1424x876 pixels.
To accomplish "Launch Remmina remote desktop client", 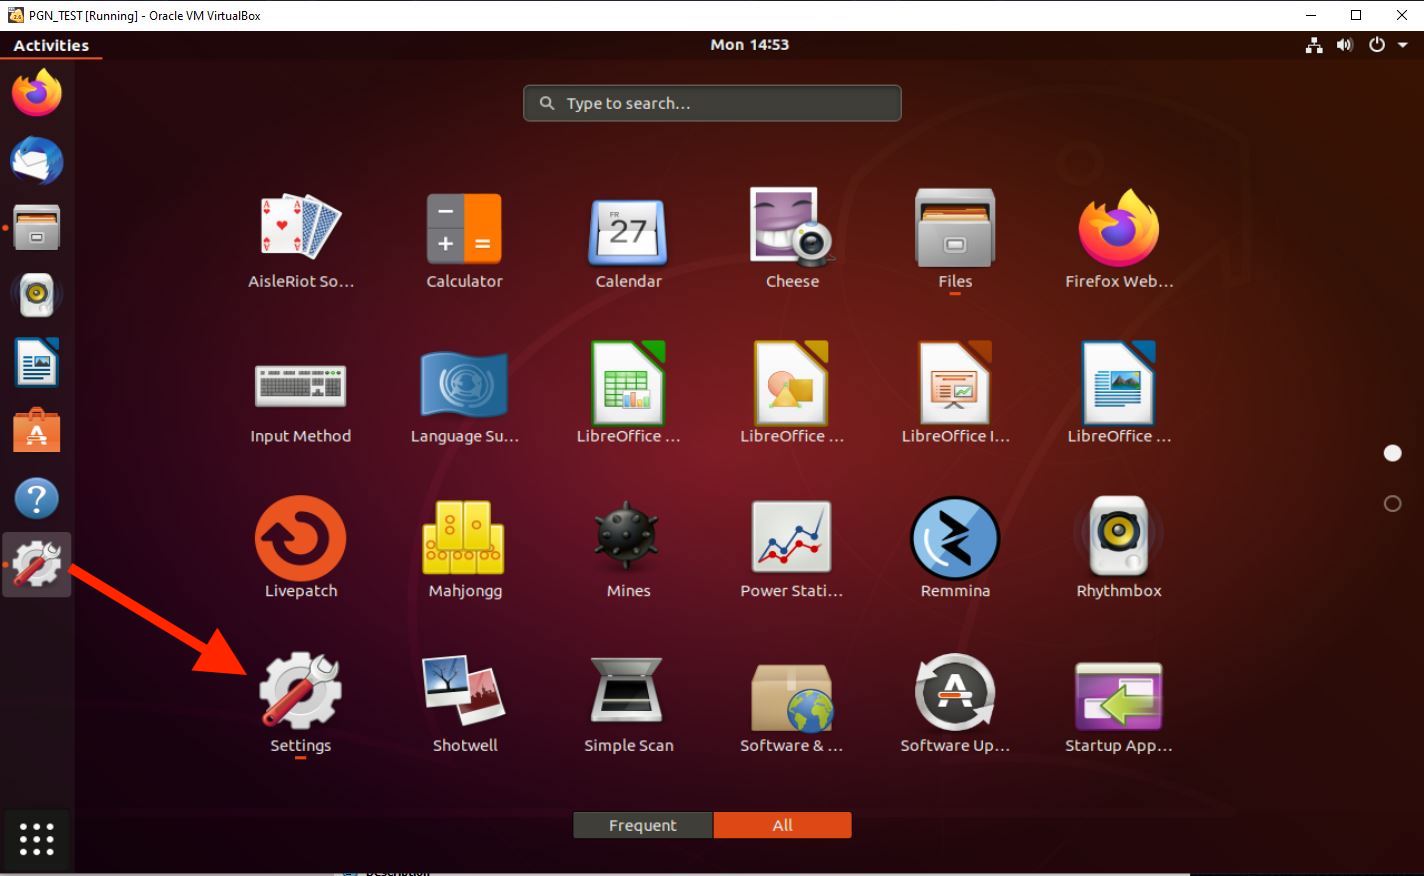I will coord(955,538).
